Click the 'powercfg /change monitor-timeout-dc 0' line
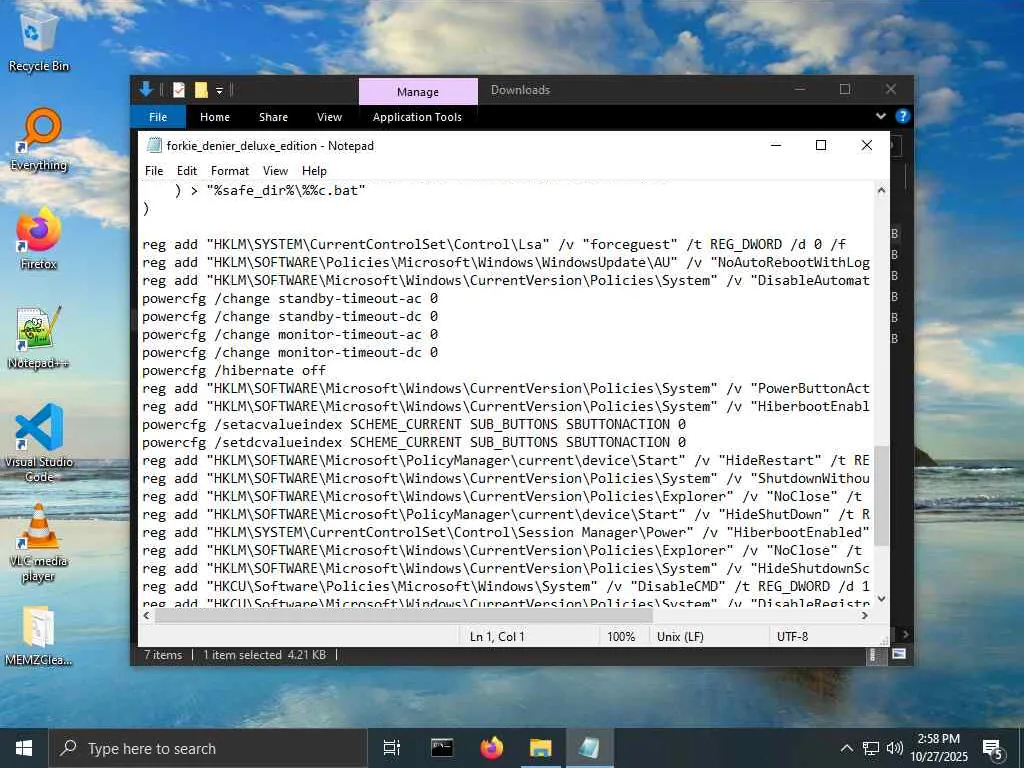The width and height of the screenshot is (1024, 768). click(x=290, y=353)
